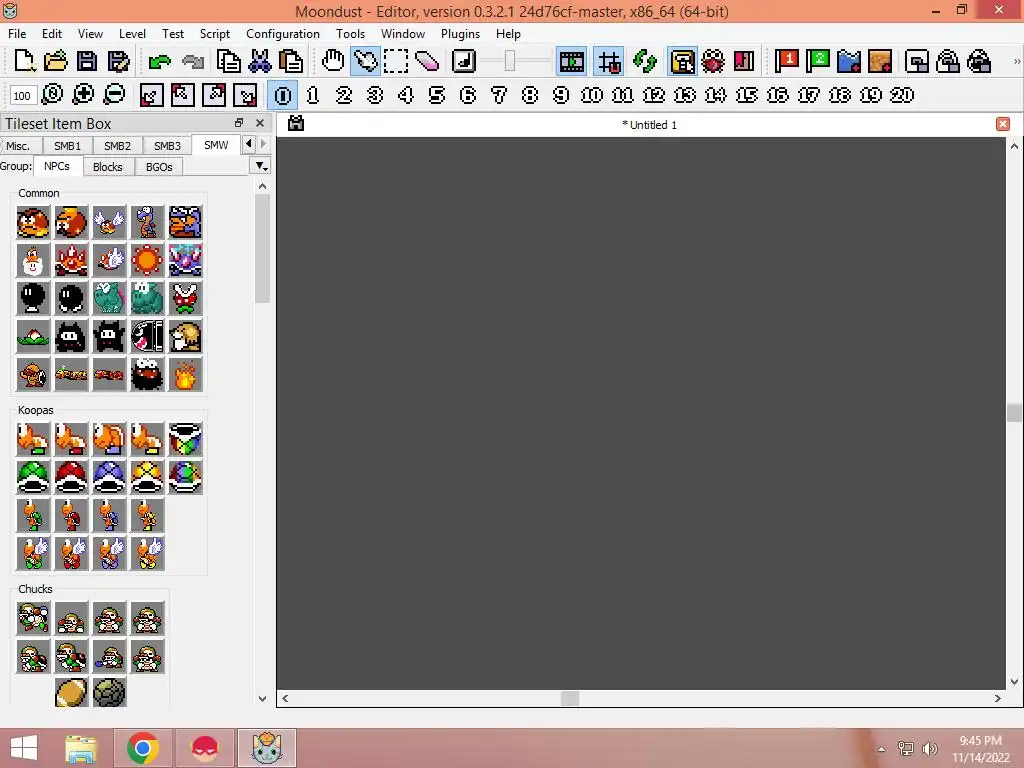Screen dimensions: 1024x768
Task: Switch to section 0
Action: pos(283,95)
